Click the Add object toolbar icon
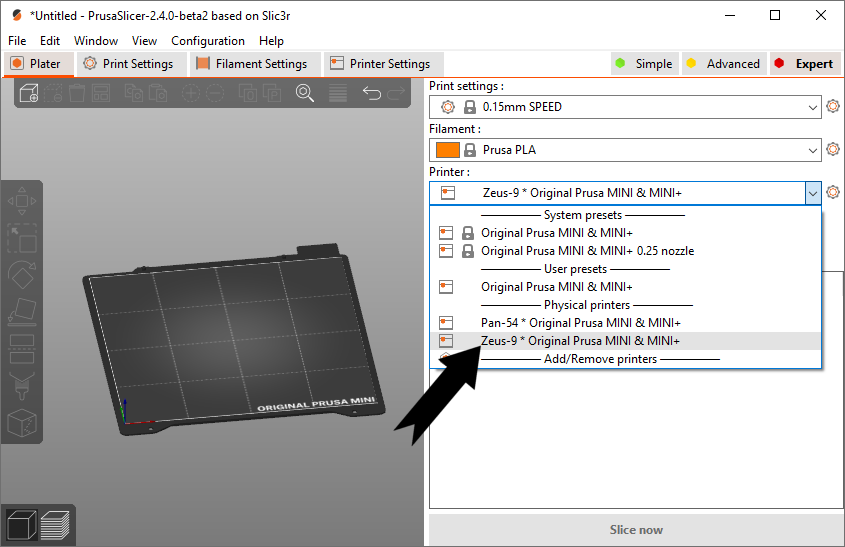The height and width of the screenshot is (547, 845). tap(29, 93)
